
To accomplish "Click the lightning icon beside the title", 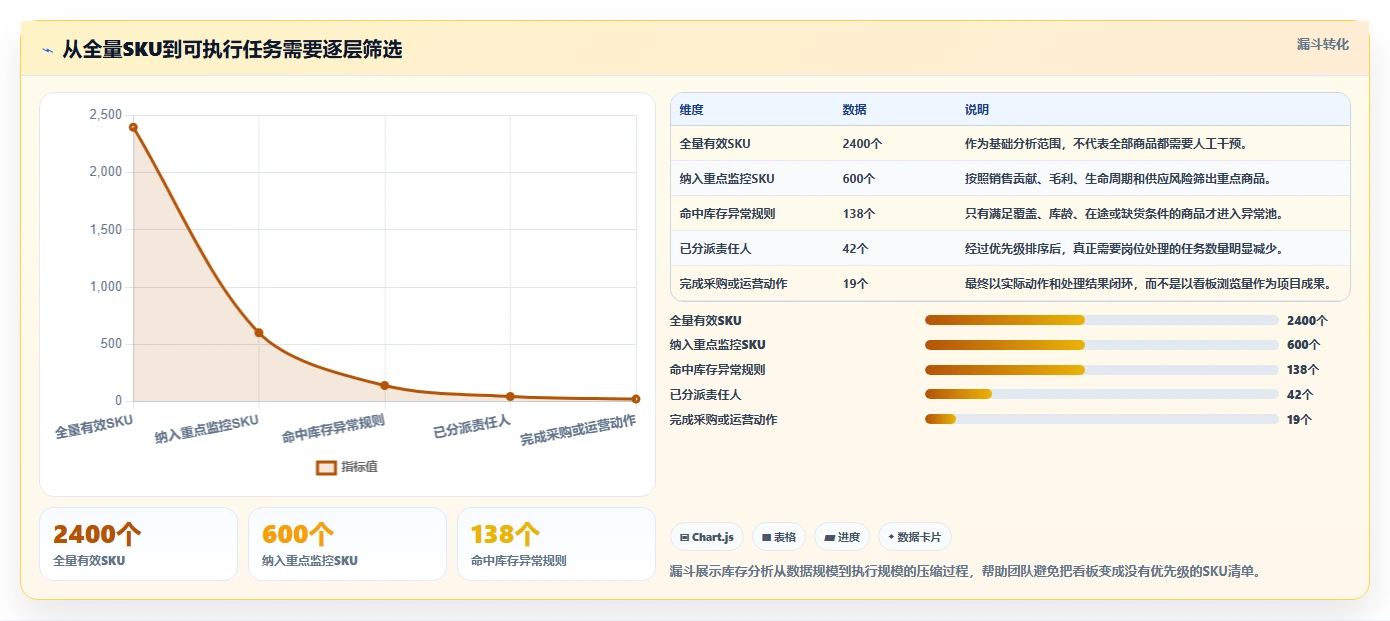I will click(47, 50).
